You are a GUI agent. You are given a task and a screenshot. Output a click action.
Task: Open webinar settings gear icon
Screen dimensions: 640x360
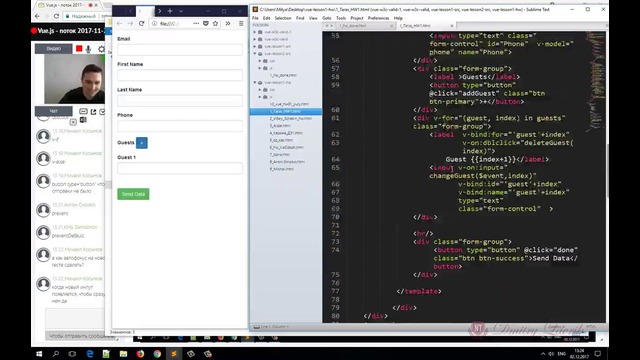[x=101, y=49]
